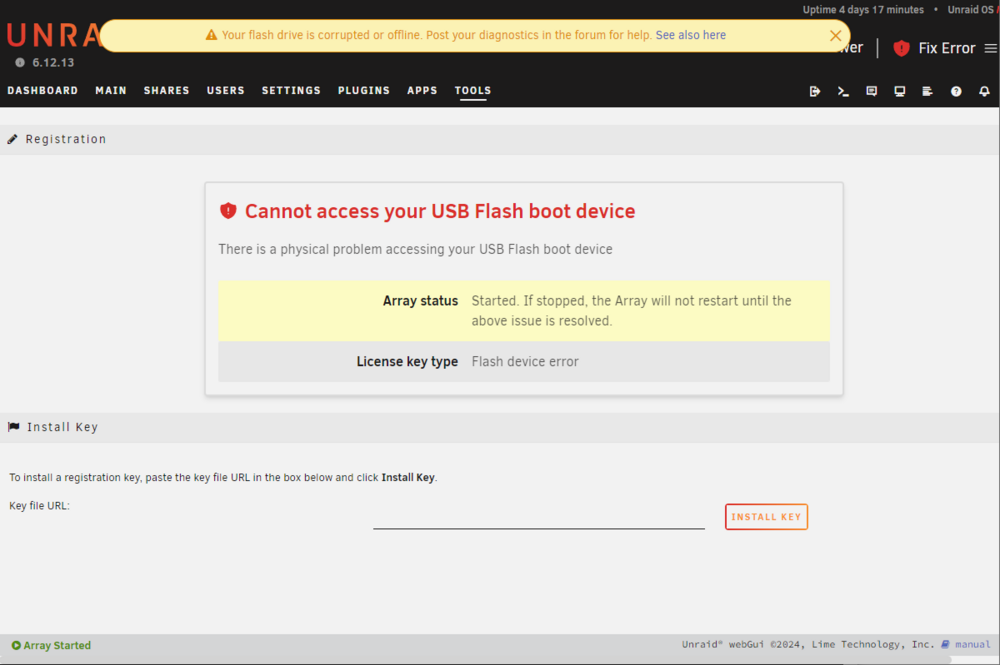Open the system log icon
The width and height of the screenshot is (1000, 665).
coord(927,91)
